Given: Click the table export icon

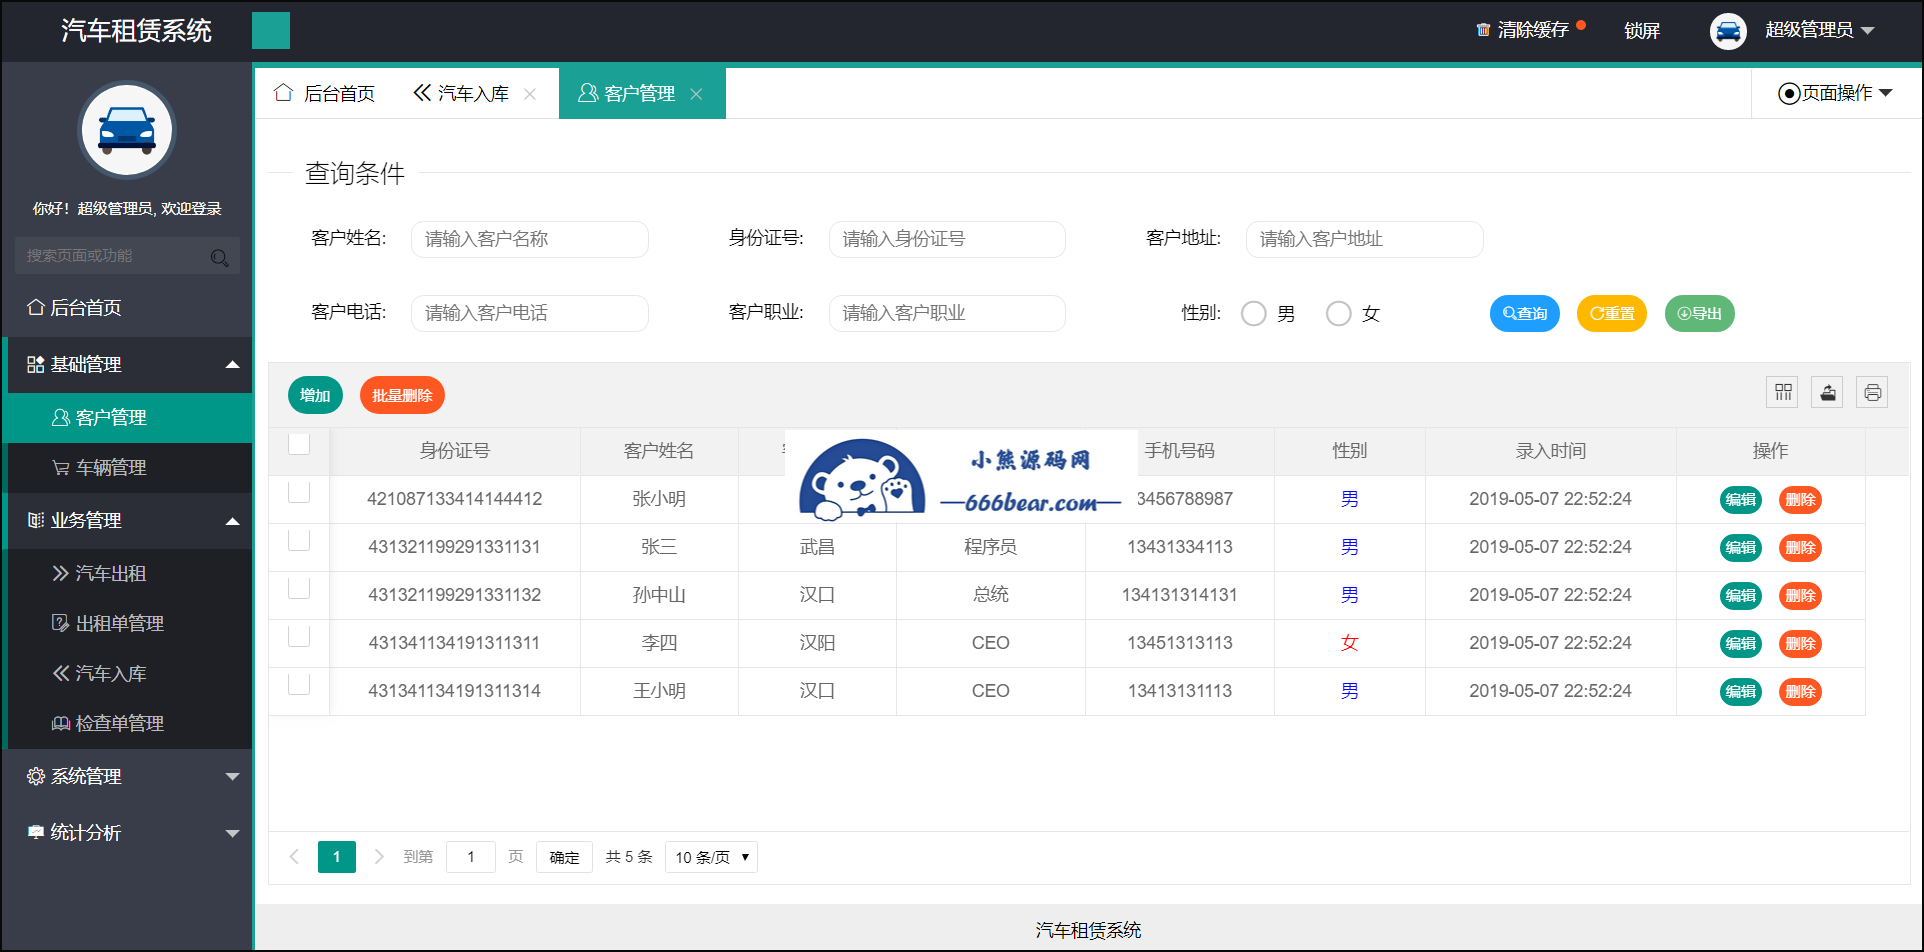Looking at the screenshot, I should coord(1827,392).
